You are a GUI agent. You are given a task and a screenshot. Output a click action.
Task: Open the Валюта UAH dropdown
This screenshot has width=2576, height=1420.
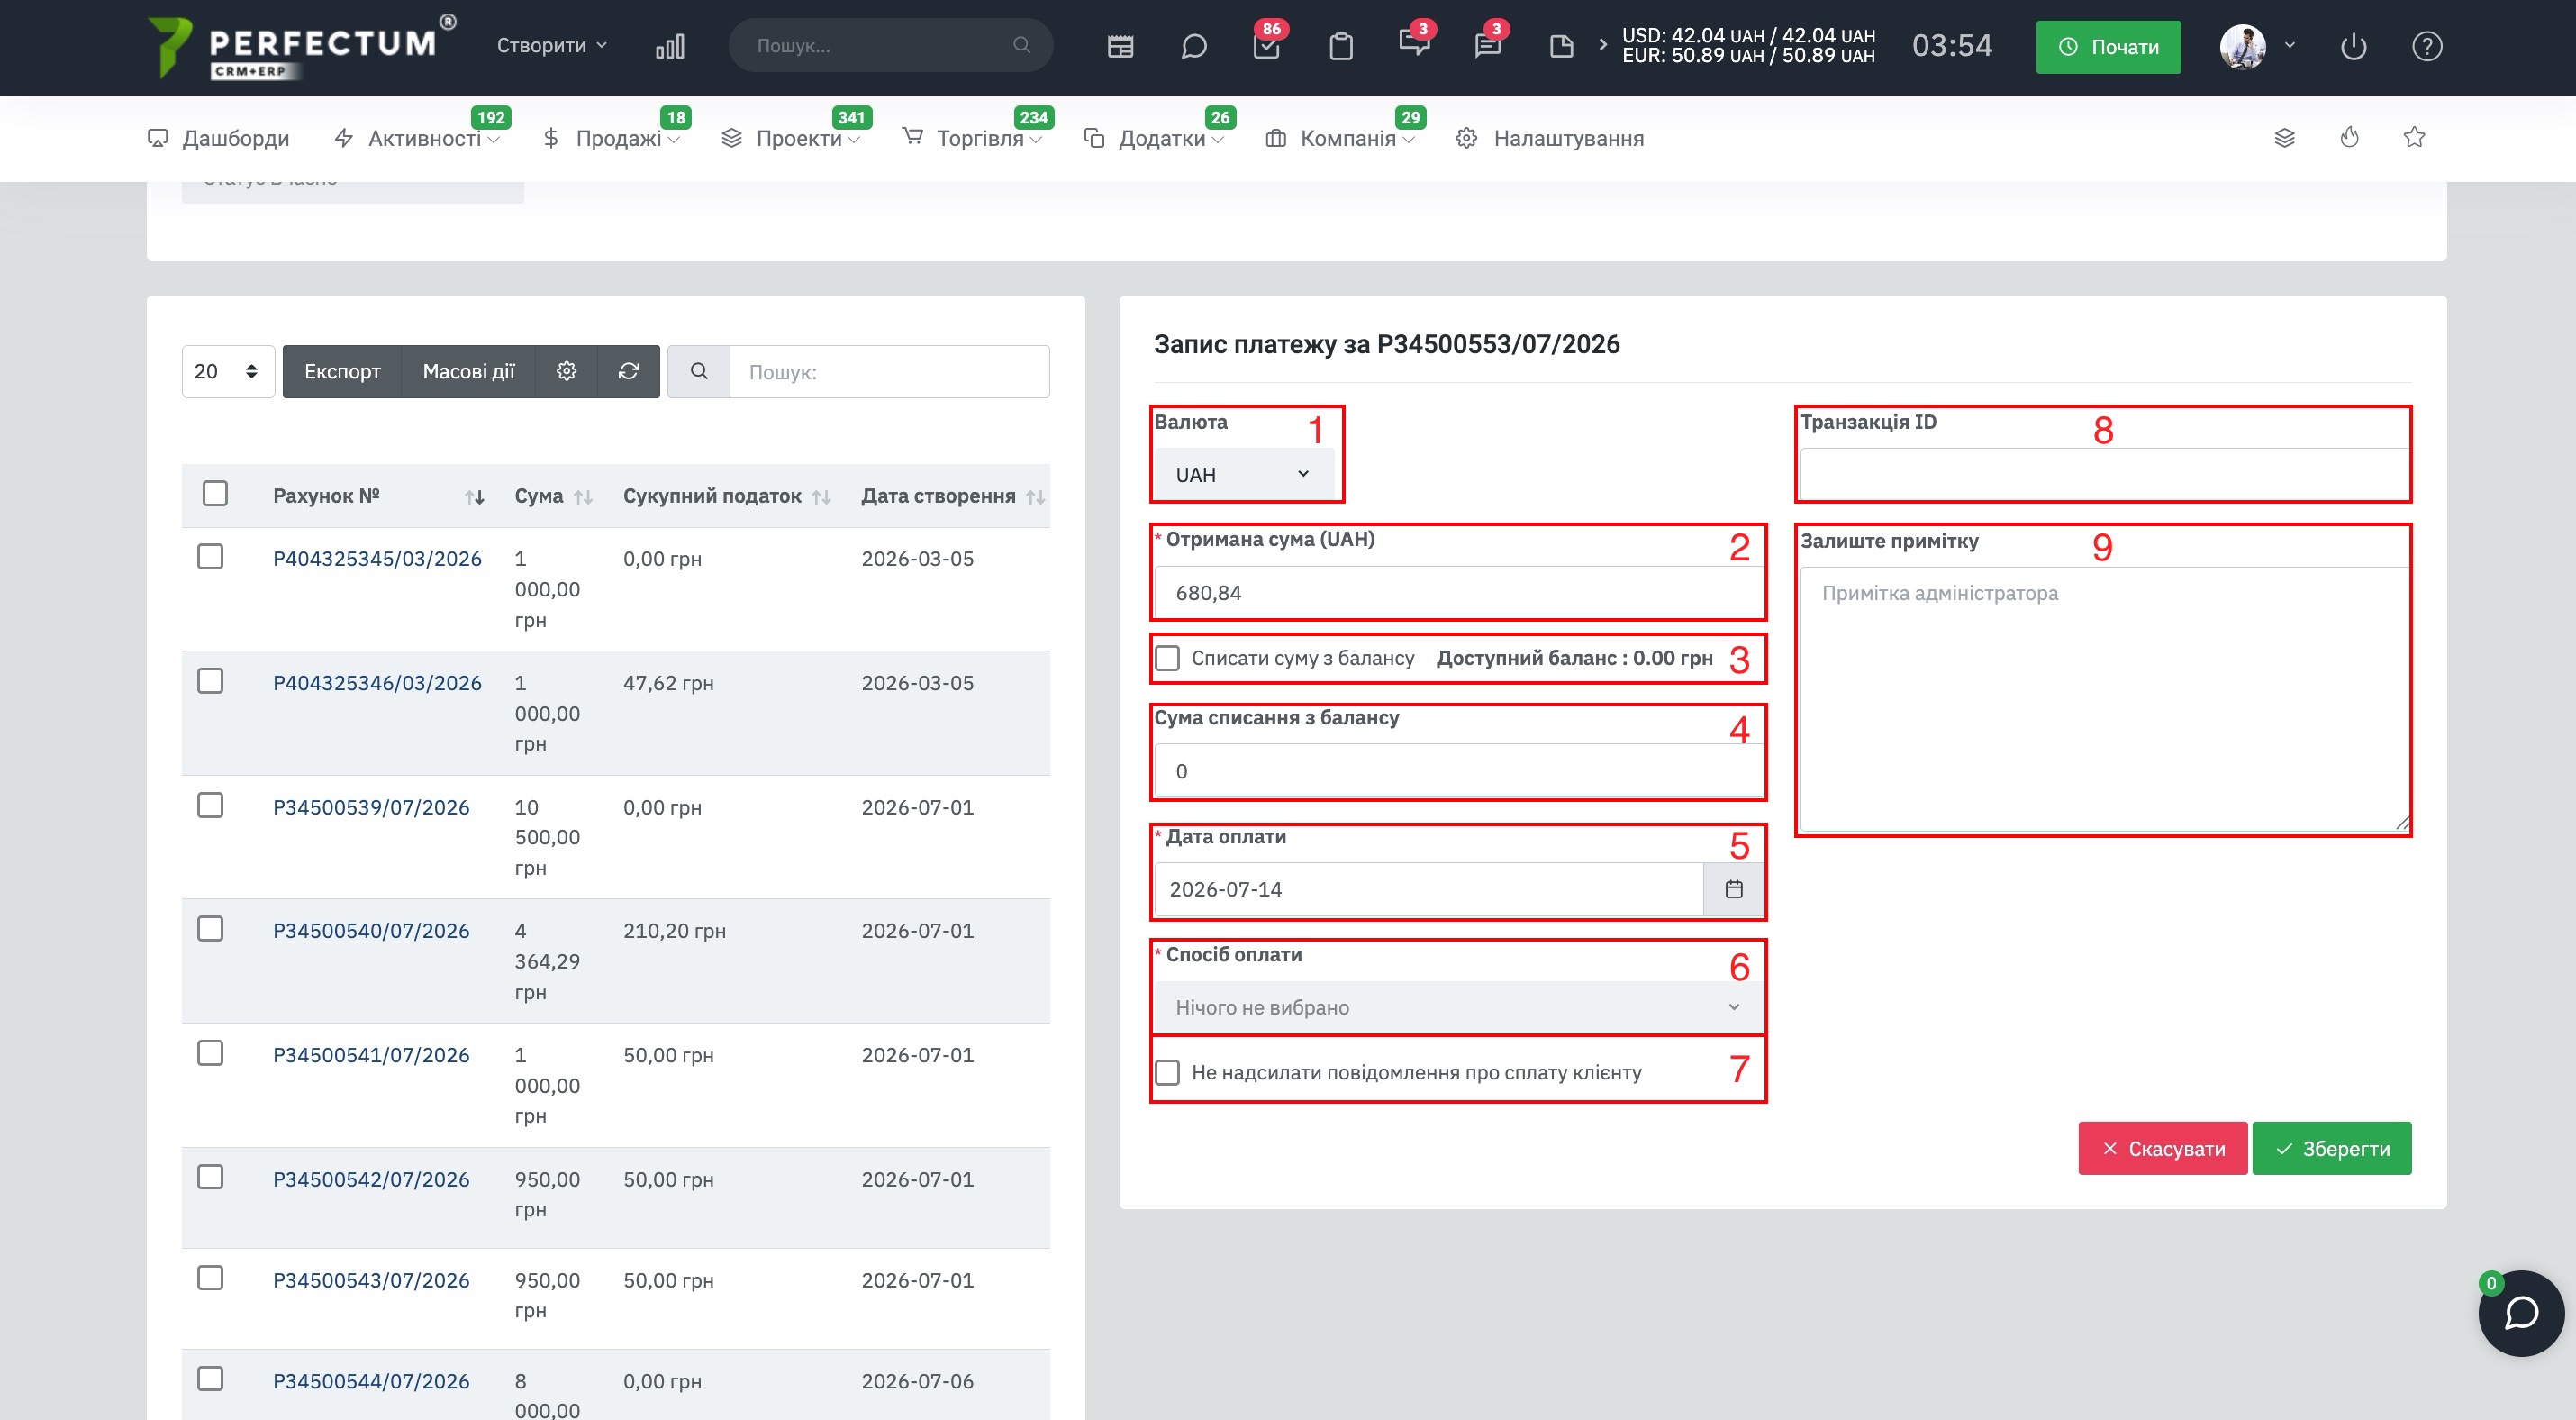[1243, 474]
